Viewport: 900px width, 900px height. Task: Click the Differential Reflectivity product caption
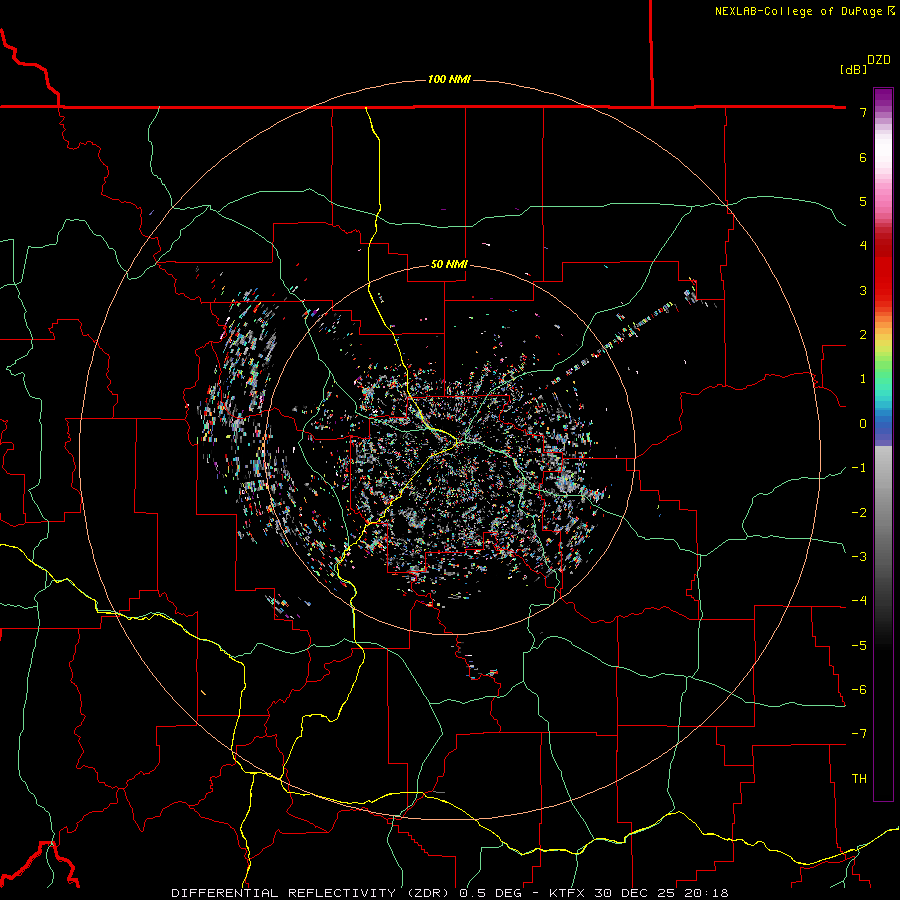tap(449, 893)
